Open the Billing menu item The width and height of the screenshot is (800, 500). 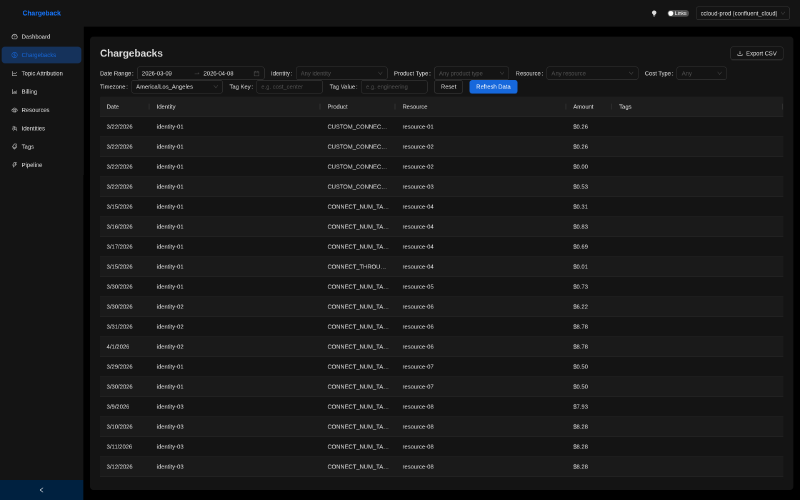coord(41,92)
